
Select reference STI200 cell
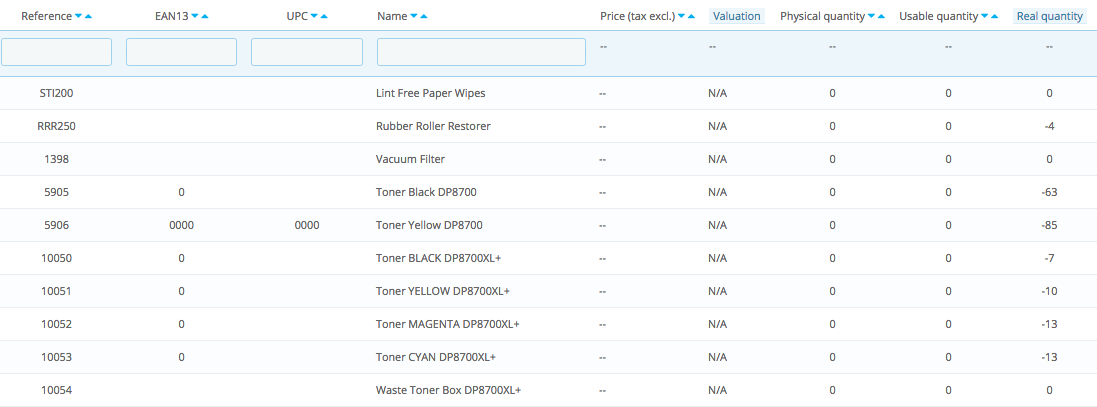pos(56,93)
